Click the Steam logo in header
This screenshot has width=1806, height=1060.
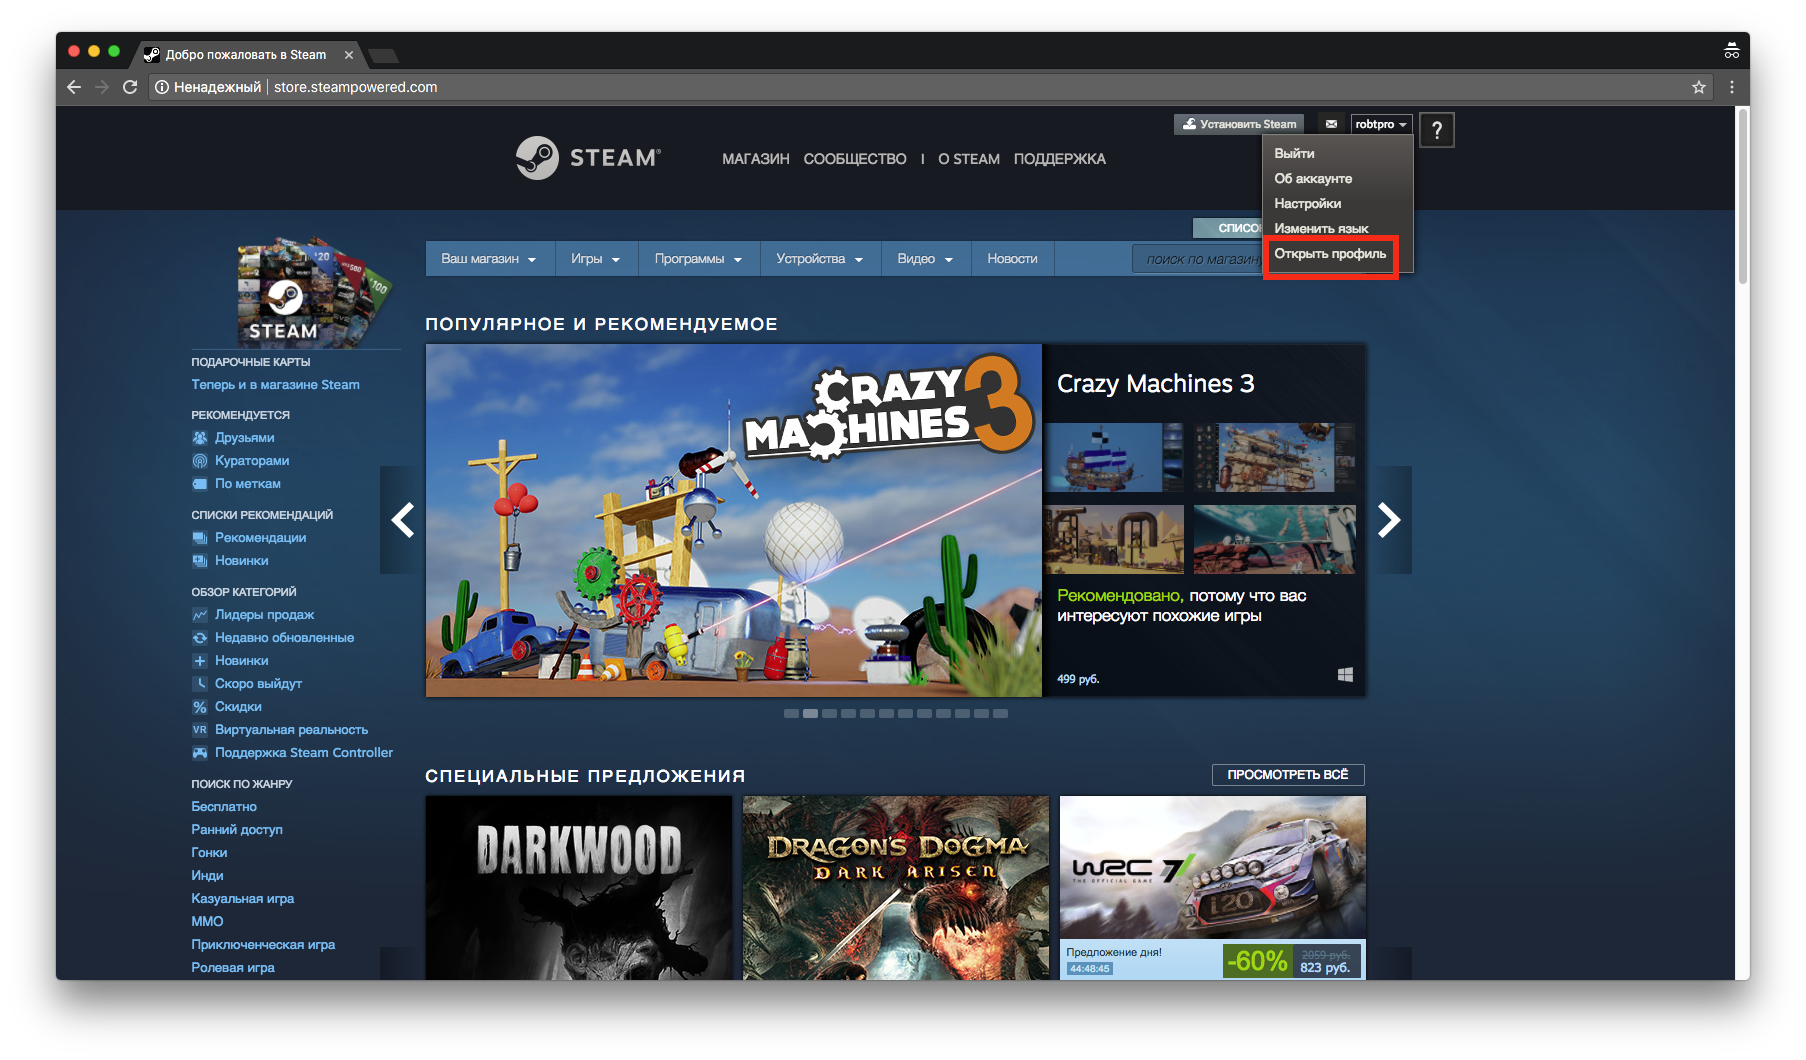coord(587,158)
